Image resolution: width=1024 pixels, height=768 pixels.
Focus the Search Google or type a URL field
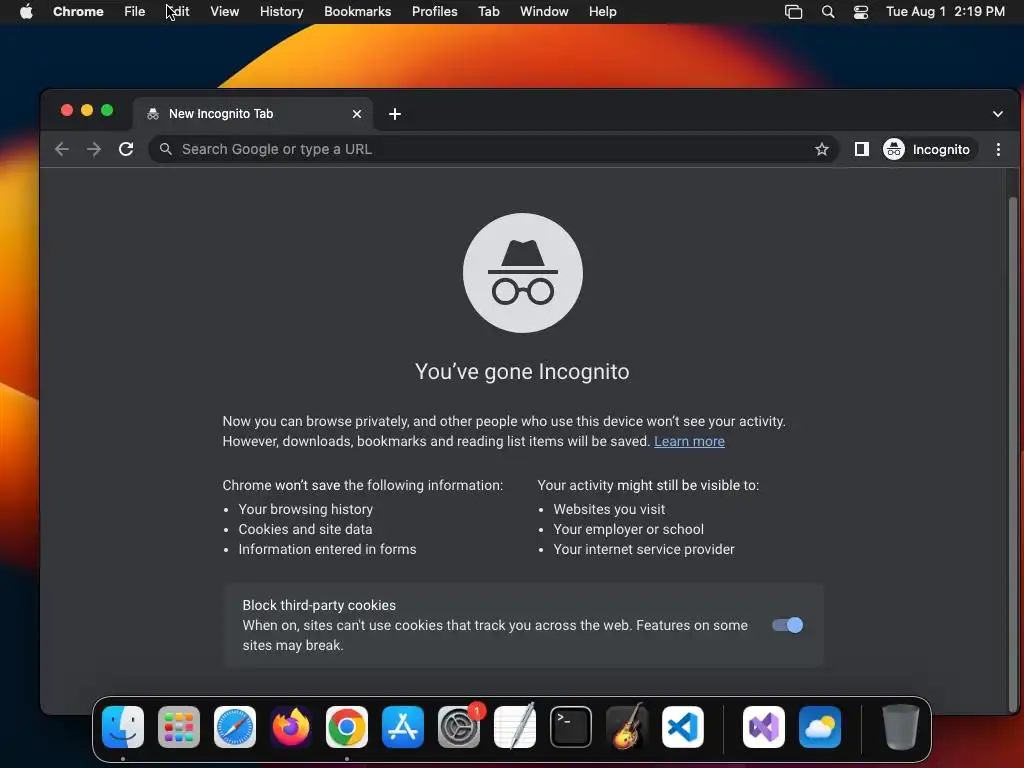pyautogui.click(x=493, y=150)
